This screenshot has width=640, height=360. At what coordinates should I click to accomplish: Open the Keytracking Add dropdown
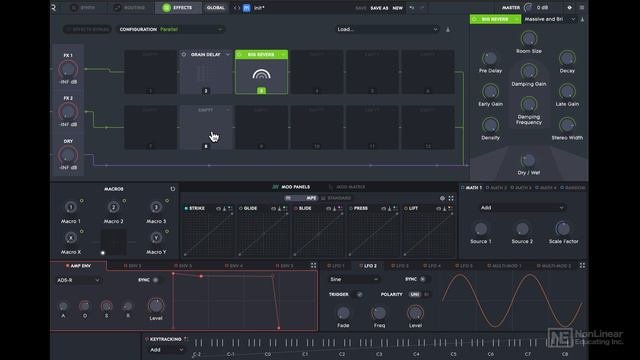point(167,350)
